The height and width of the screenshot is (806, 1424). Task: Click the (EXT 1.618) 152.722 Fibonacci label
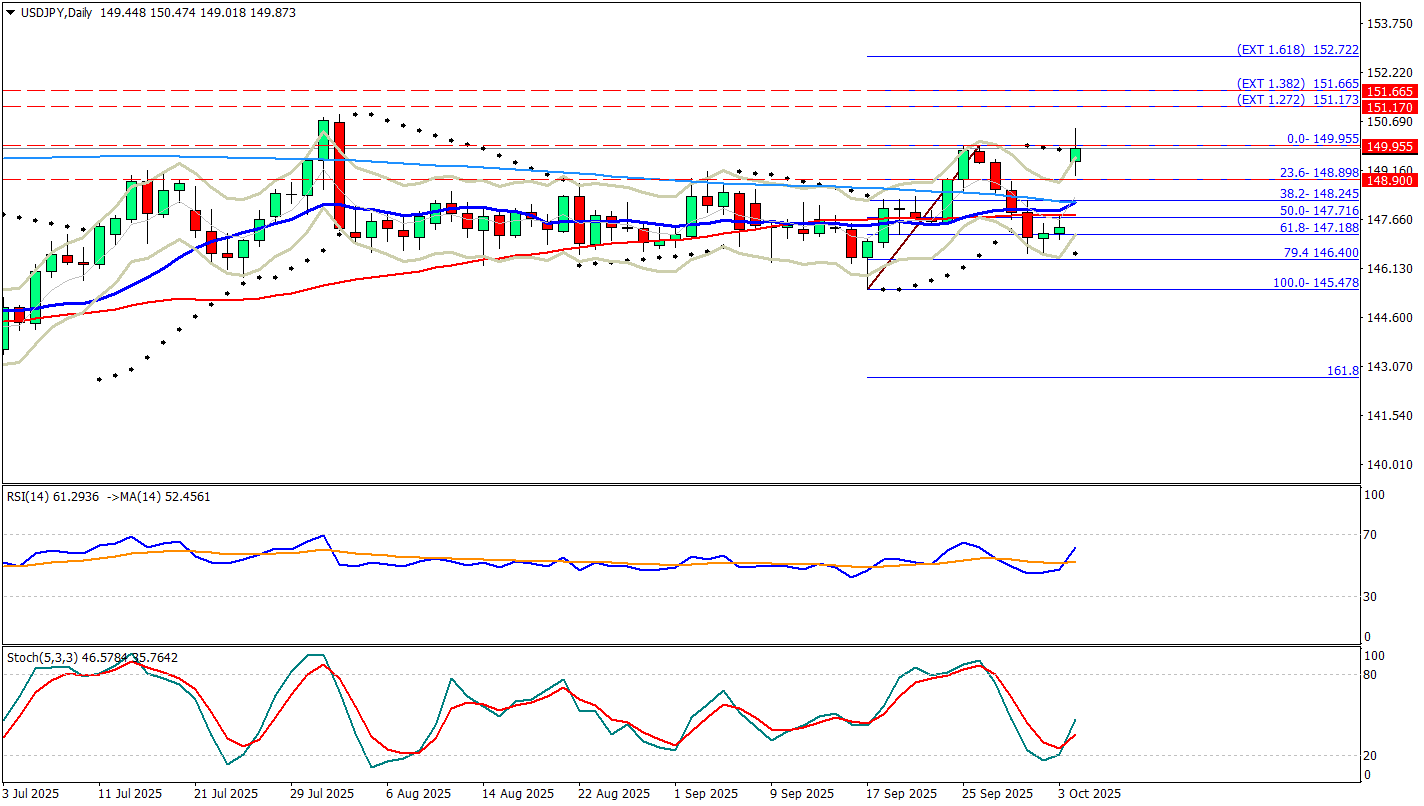(x=1297, y=49)
